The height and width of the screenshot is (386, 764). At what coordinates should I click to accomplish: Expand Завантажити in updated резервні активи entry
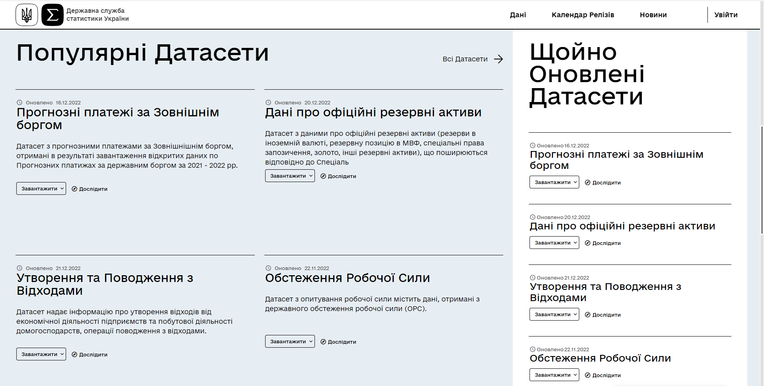click(554, 243)
